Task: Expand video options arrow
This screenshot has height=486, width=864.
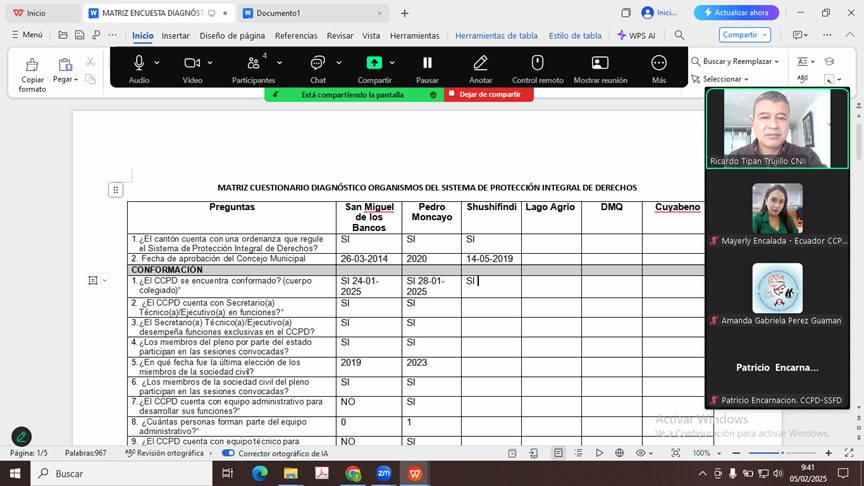Action: (x=210, y=63)
